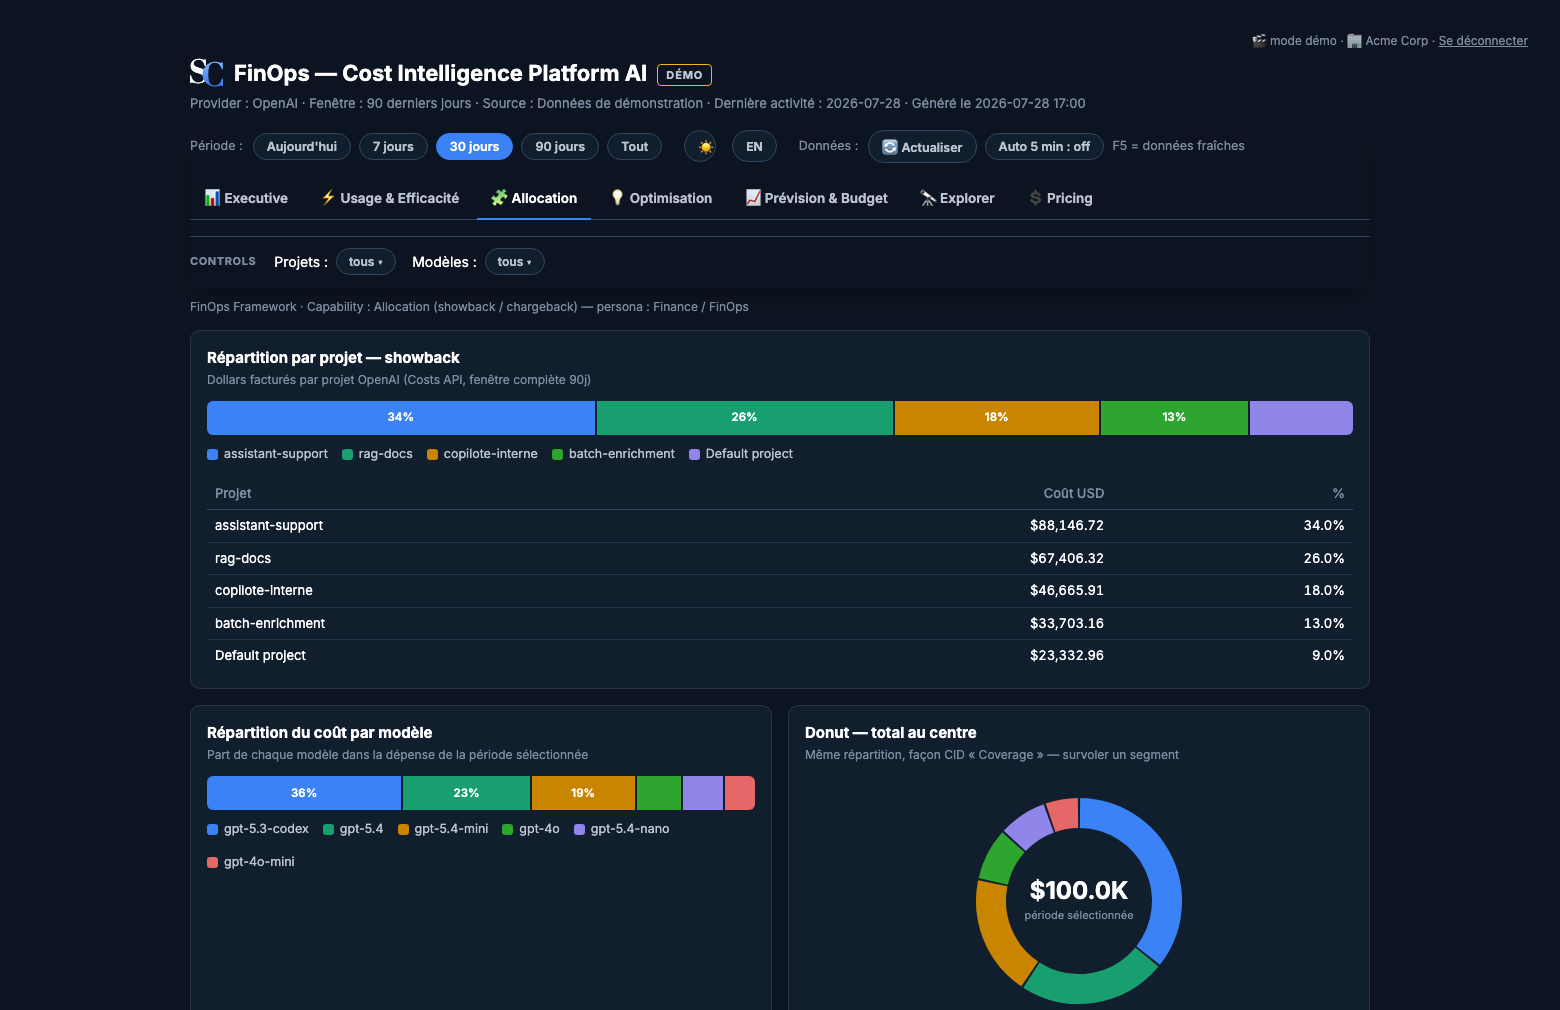Click the orange 18% project bar segment
This screenshot has height=1010, width=1560.
point(997,418)
